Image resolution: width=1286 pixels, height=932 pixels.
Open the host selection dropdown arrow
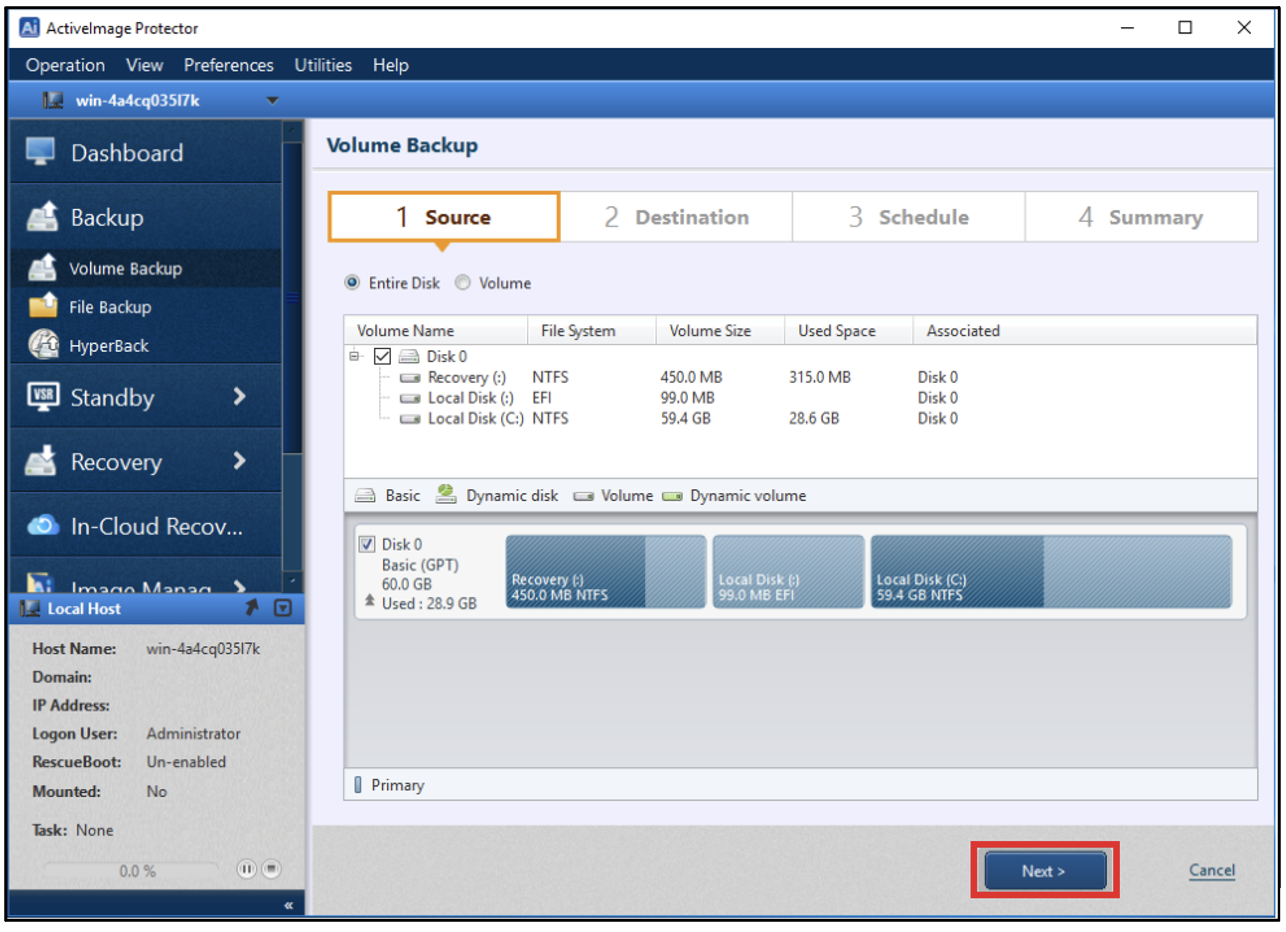(x=272, y=100)
